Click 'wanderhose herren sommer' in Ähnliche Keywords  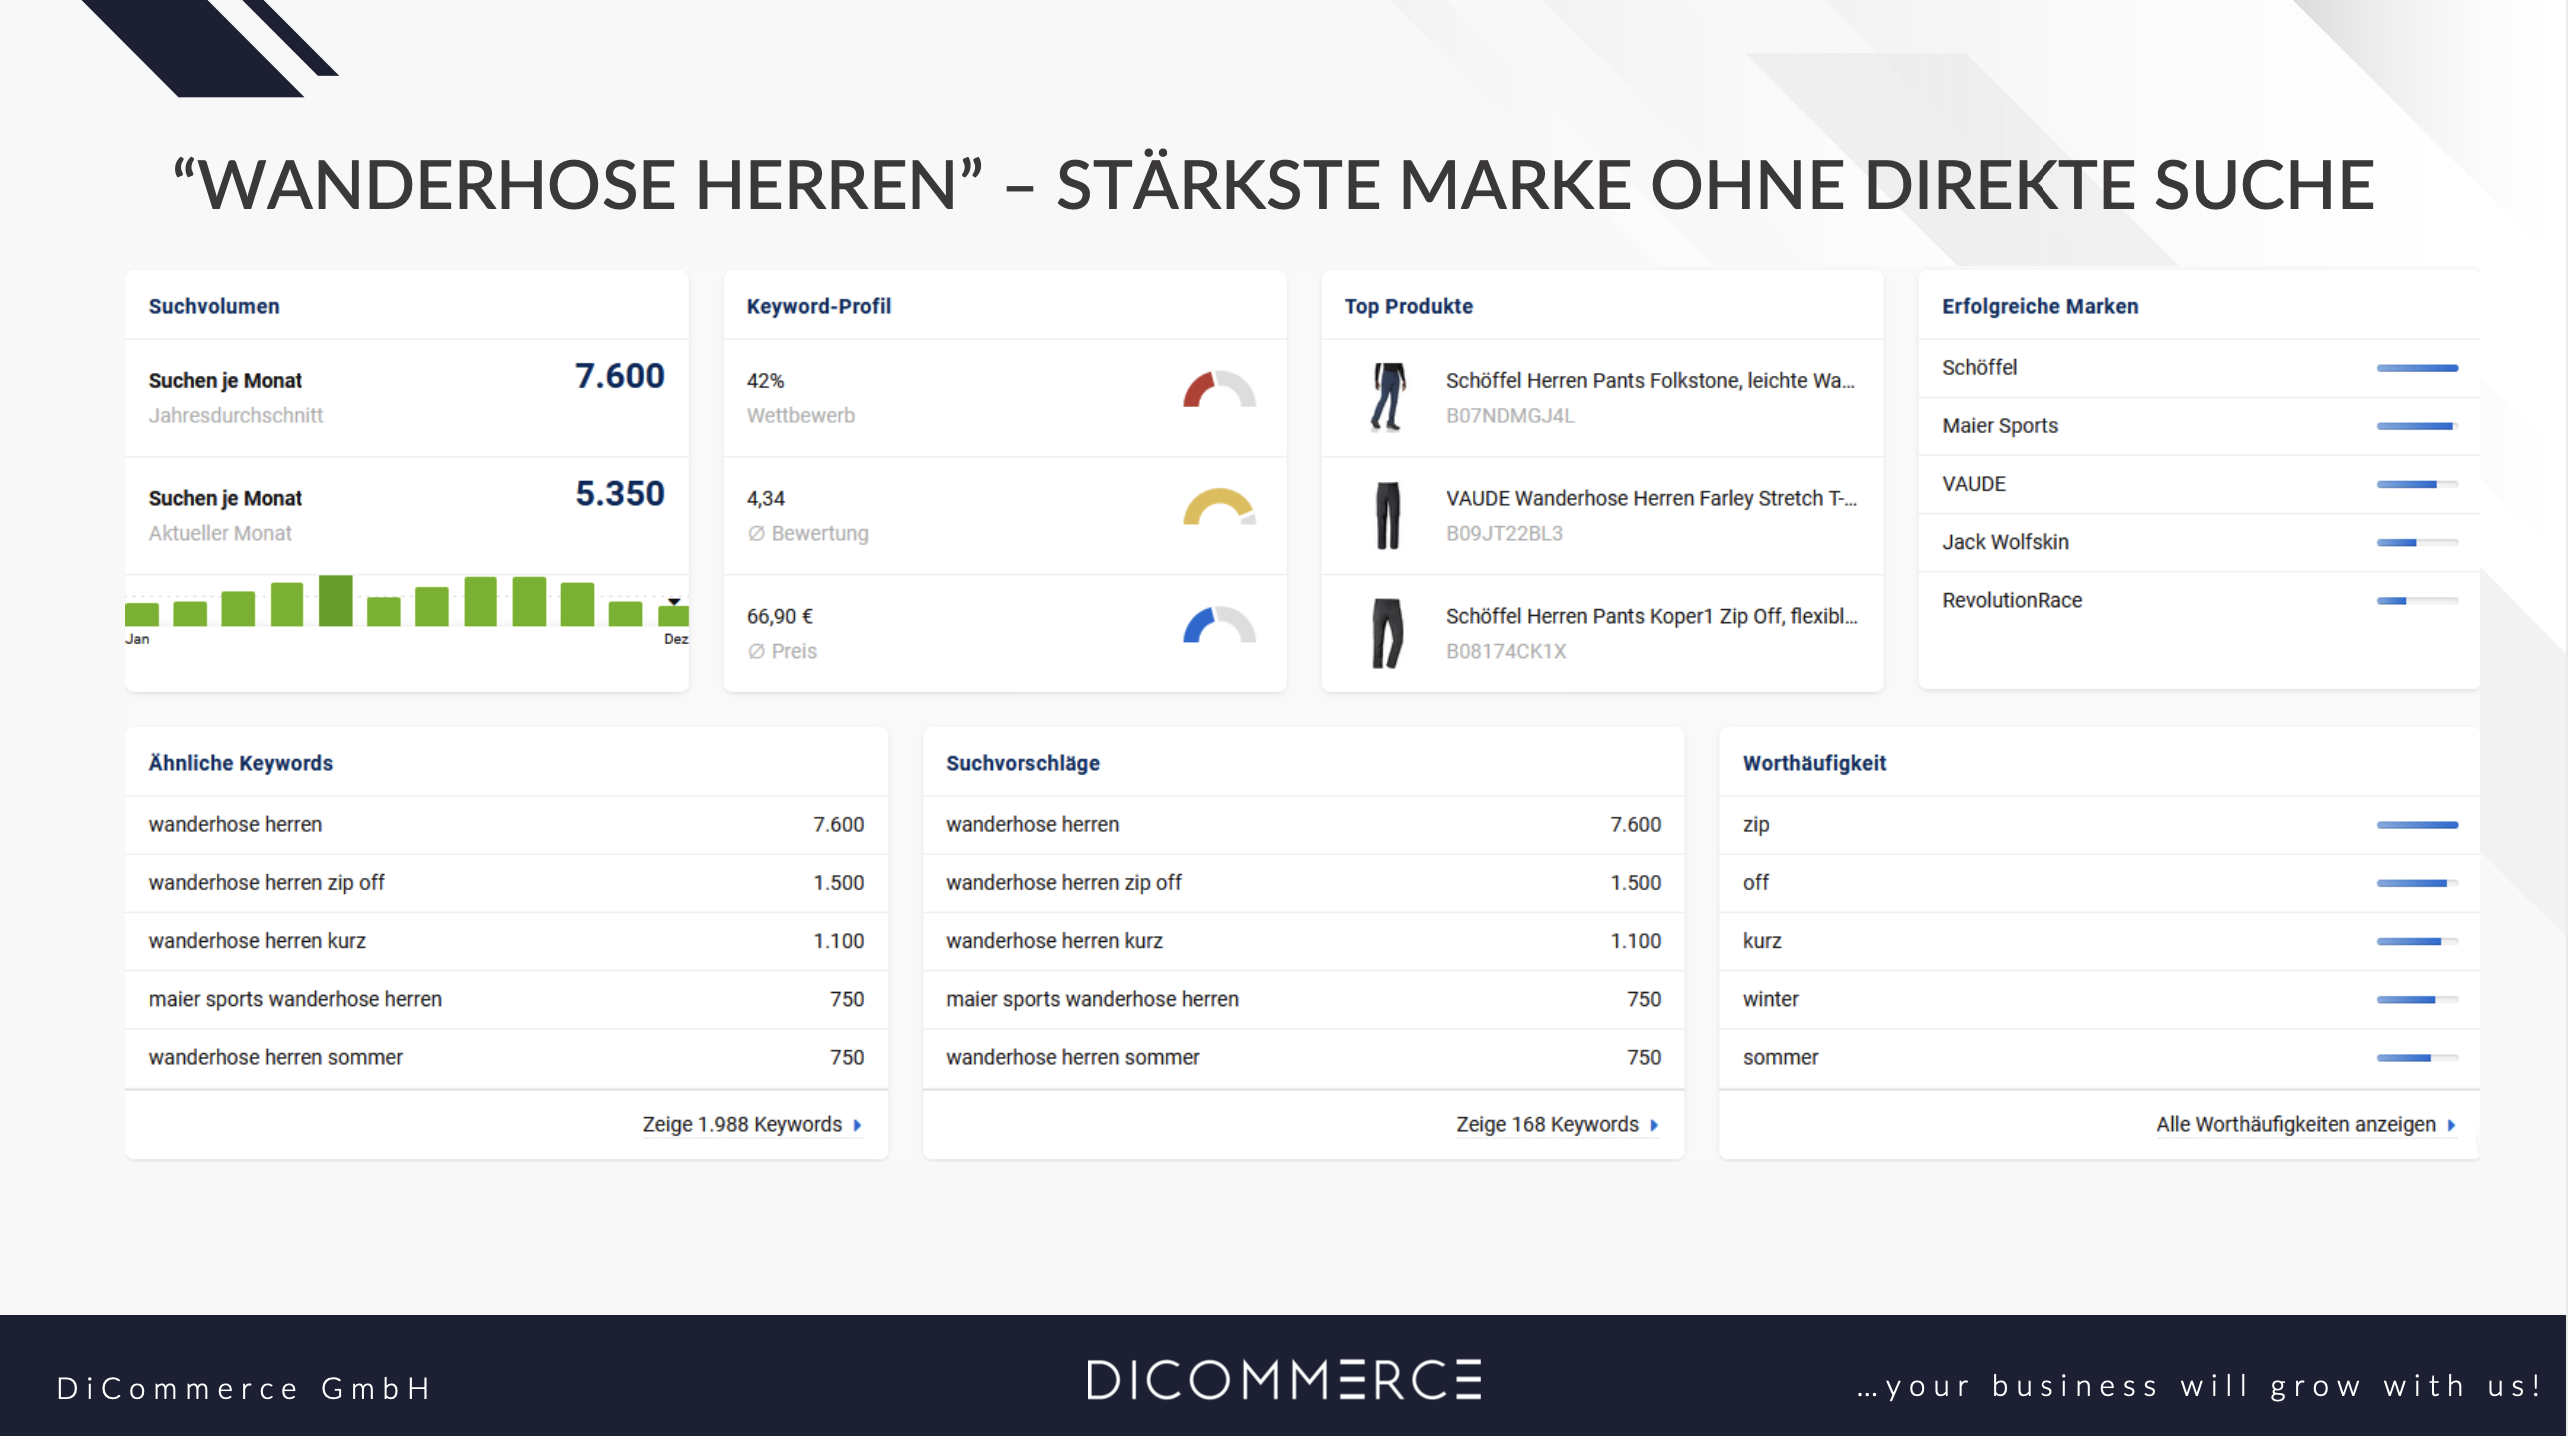276,1057
